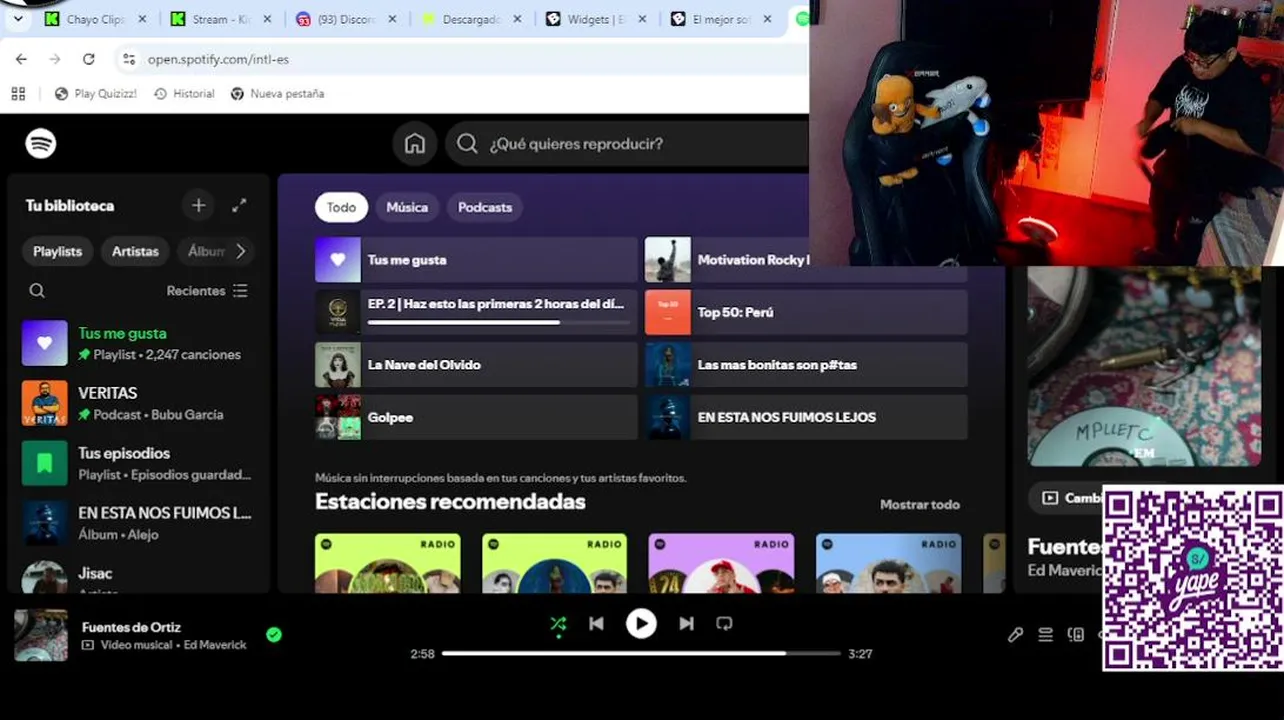Open the Chrome apps grid in bookmarks bar
The height and width of the screenshot is (720, 1284).
pyautogui.click(x=18, y=93)
